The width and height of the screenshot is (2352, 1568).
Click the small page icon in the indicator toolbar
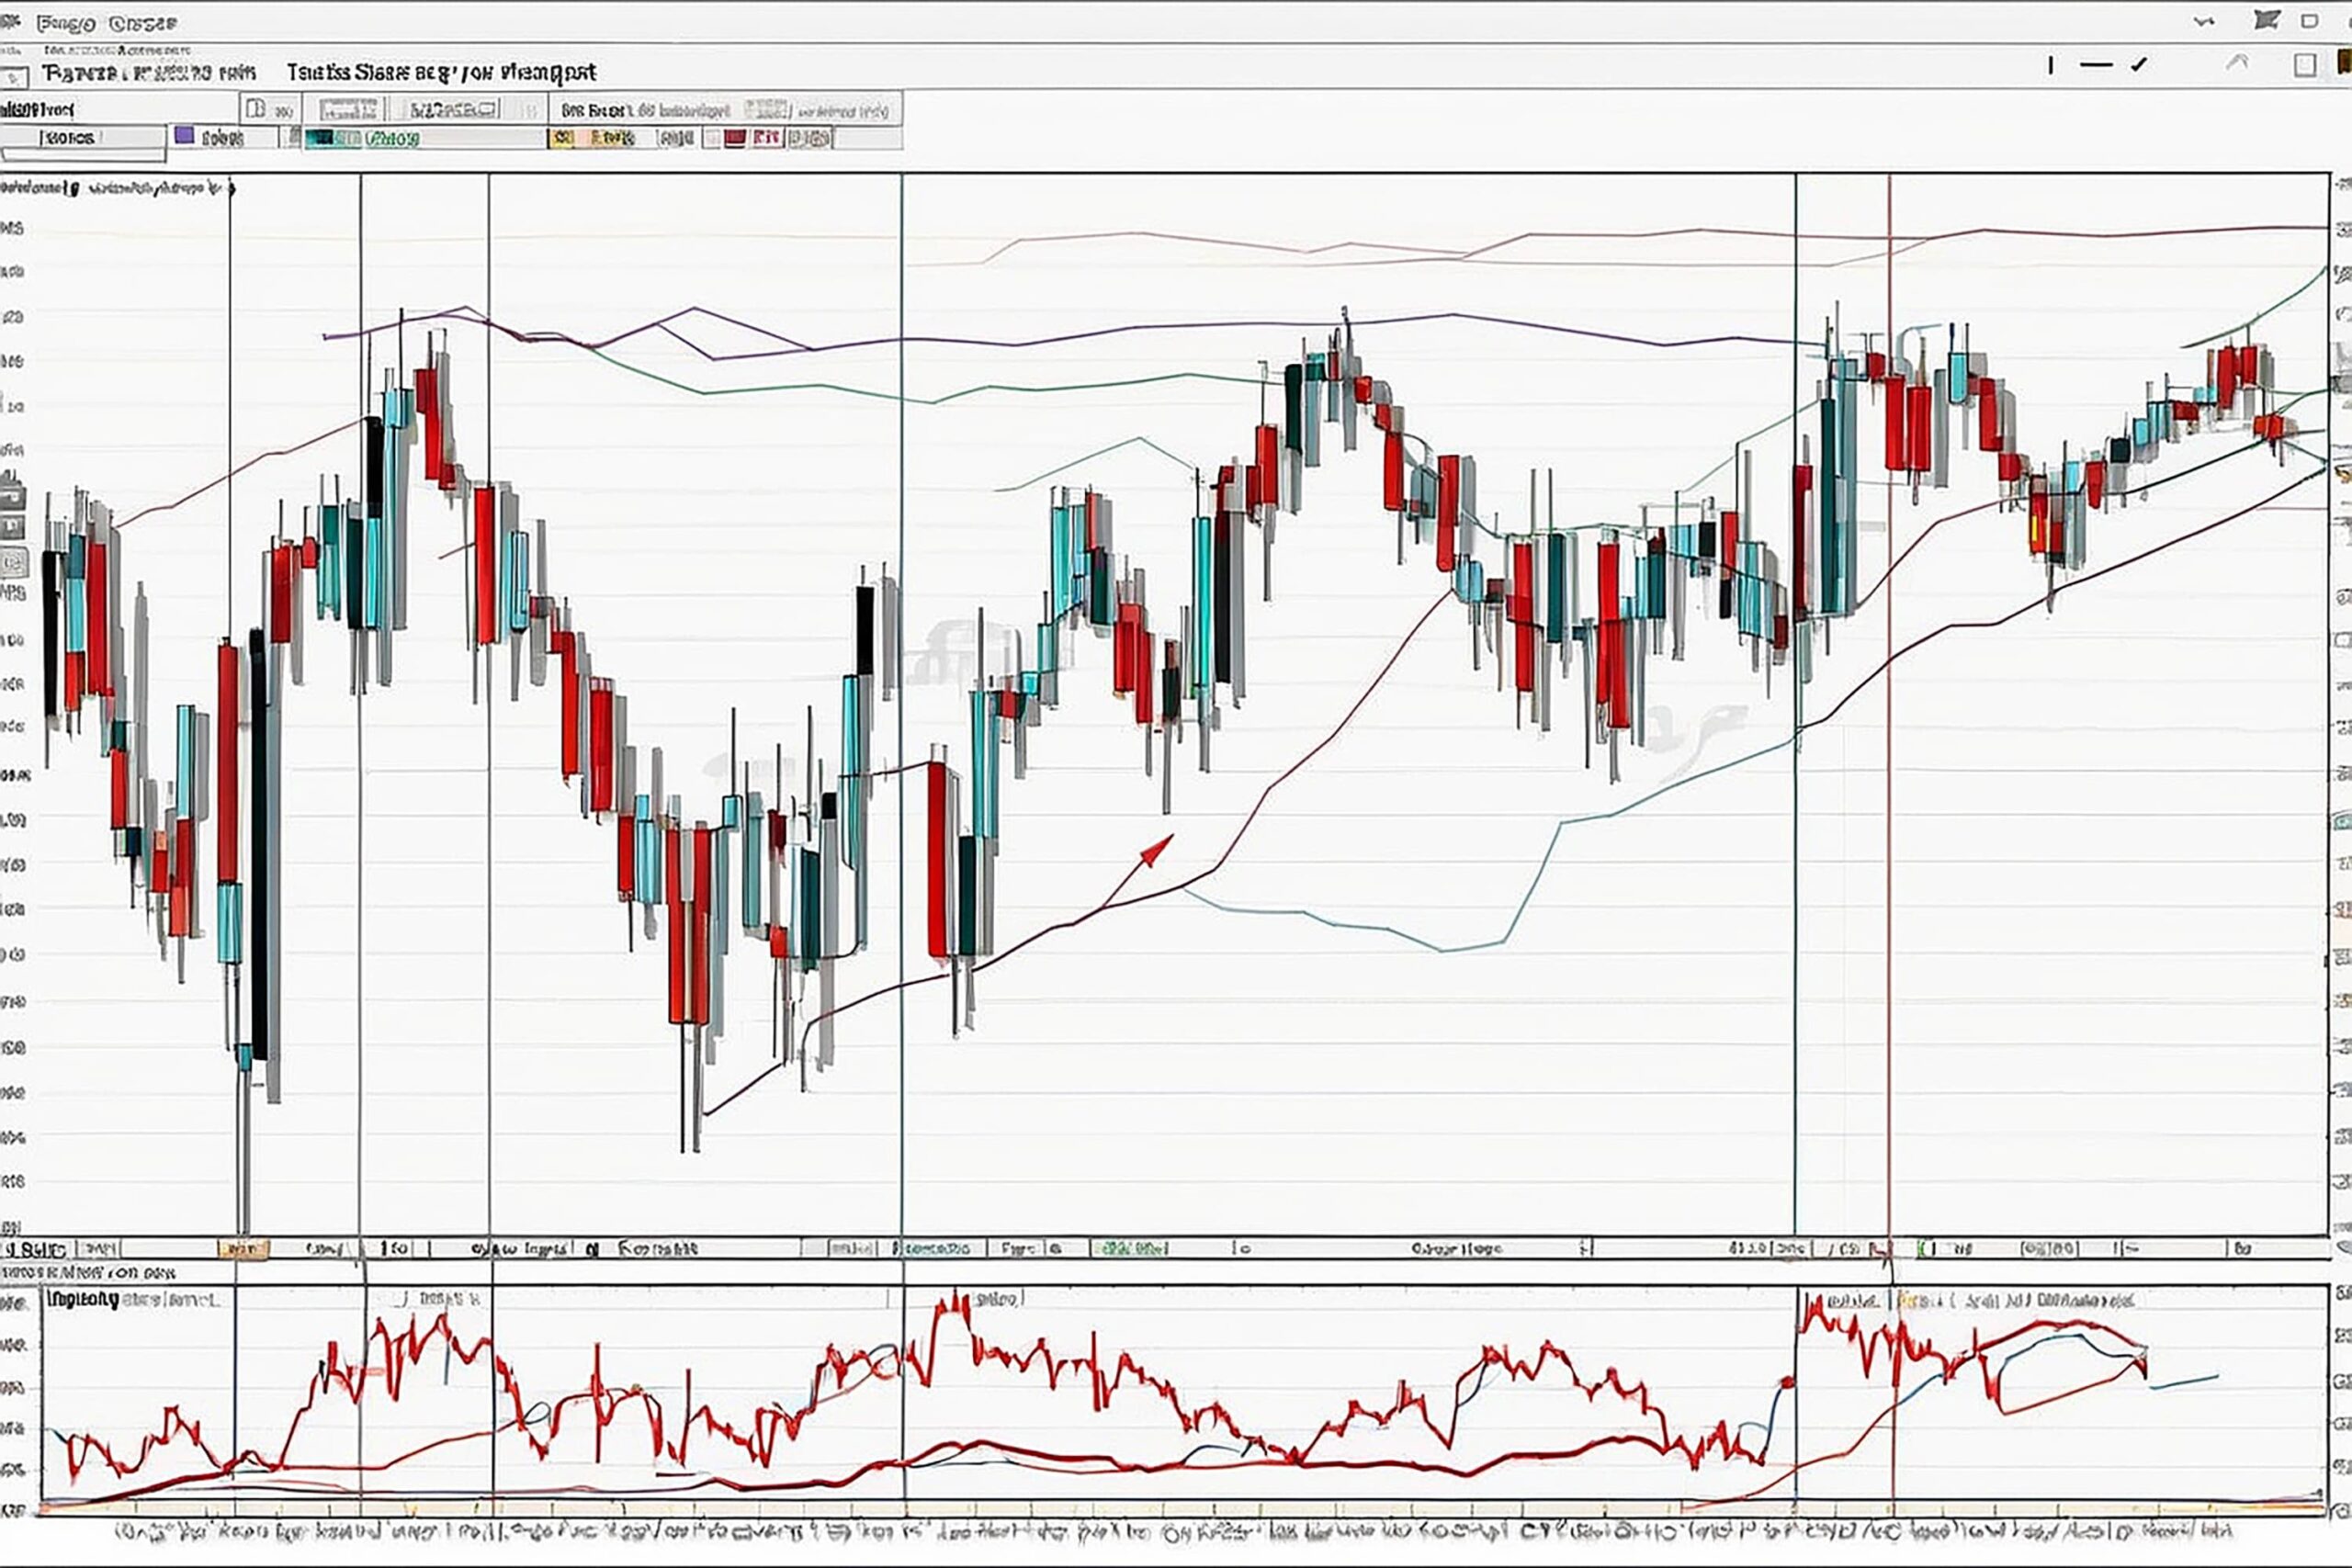(x=256, y=108)
